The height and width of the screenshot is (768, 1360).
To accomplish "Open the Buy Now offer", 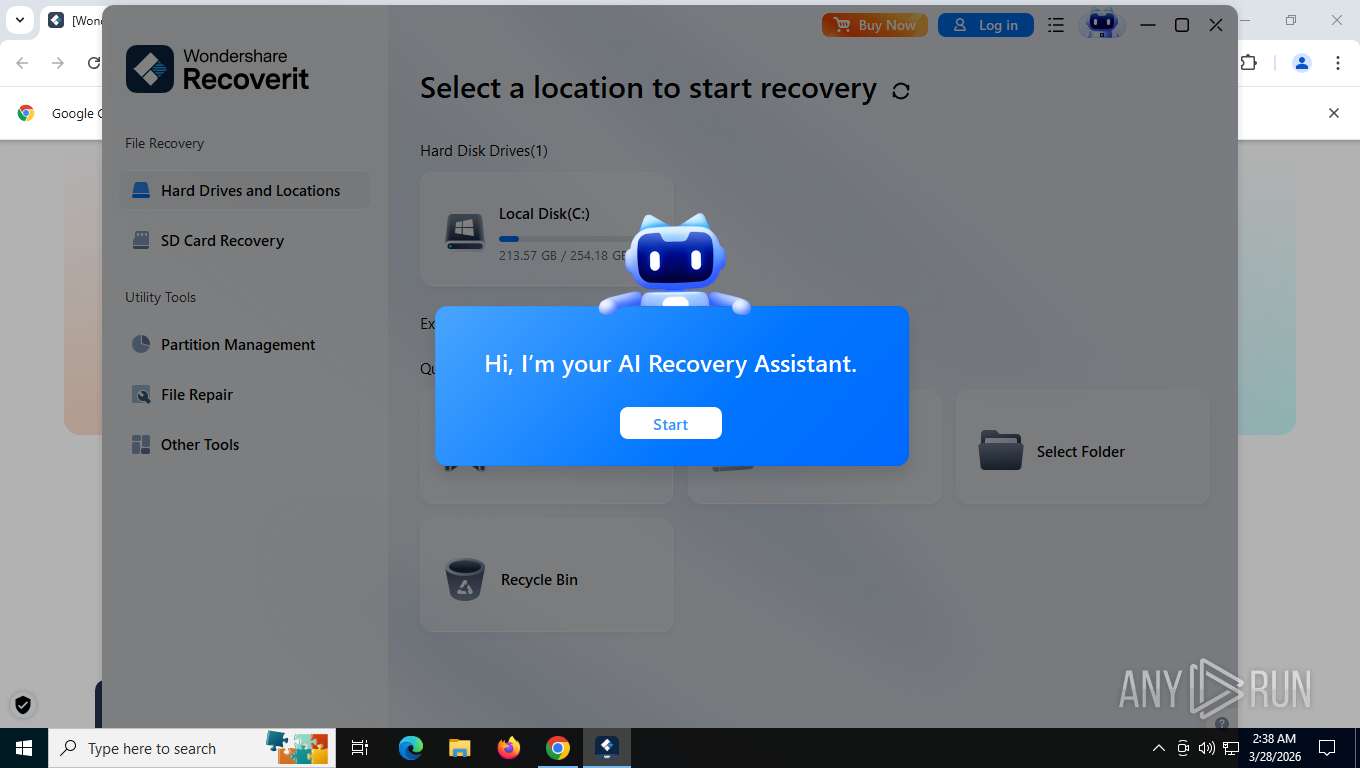I will point(875,25).
